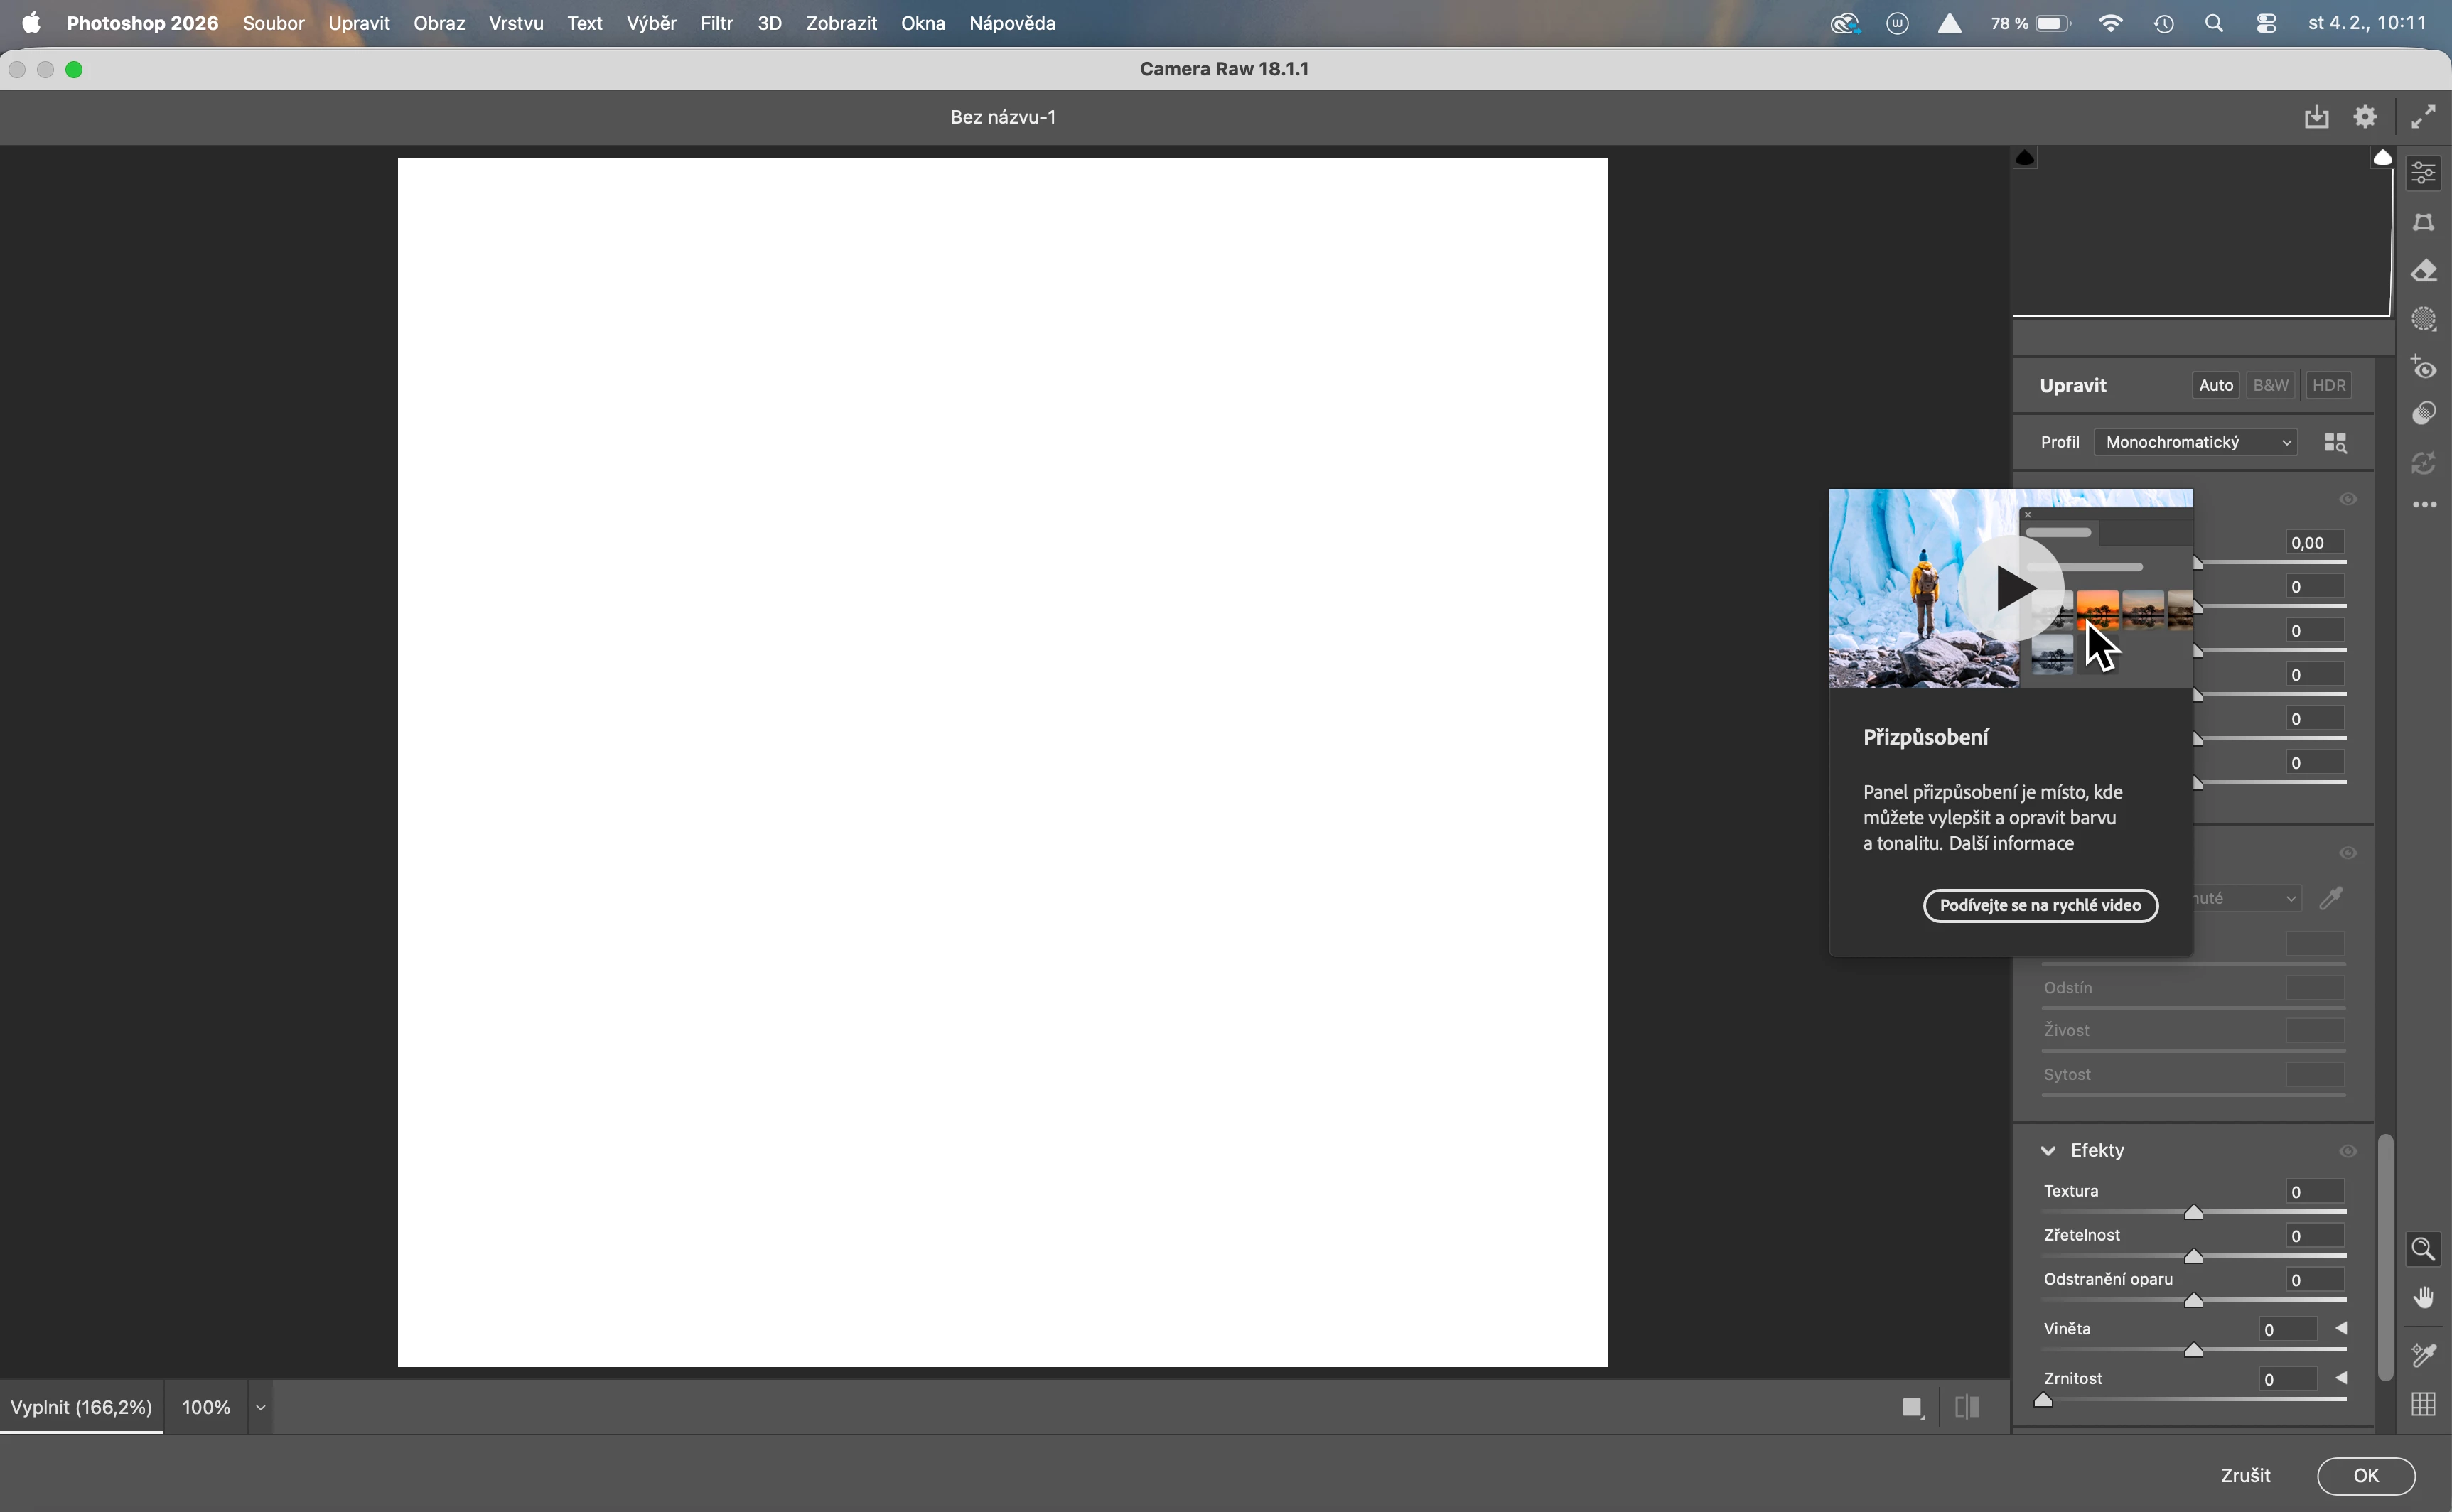Select the Hand pan tool
The width and height of the screenshot is (2452, 1512).
click(2423, 1298)
